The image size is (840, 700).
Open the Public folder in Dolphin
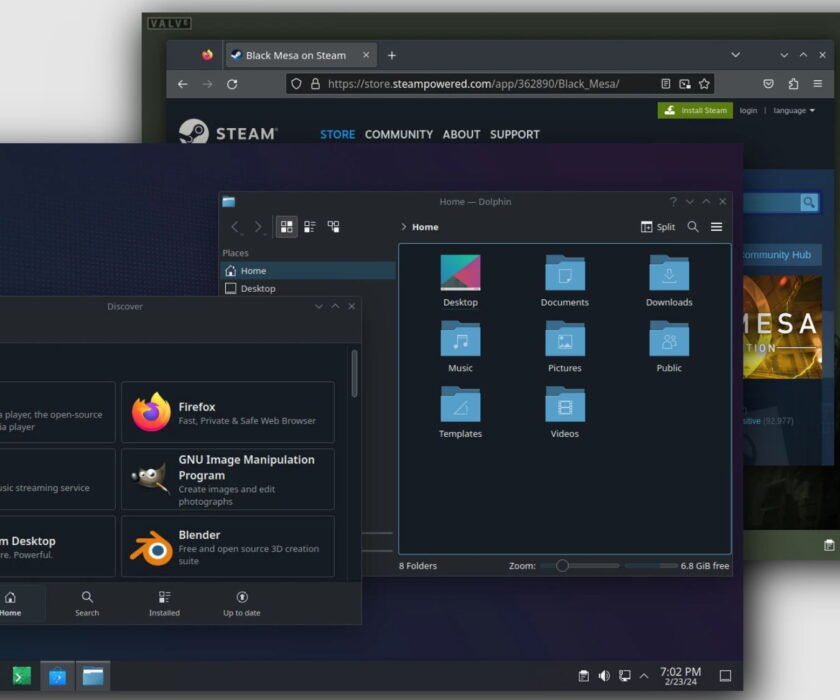669,347
